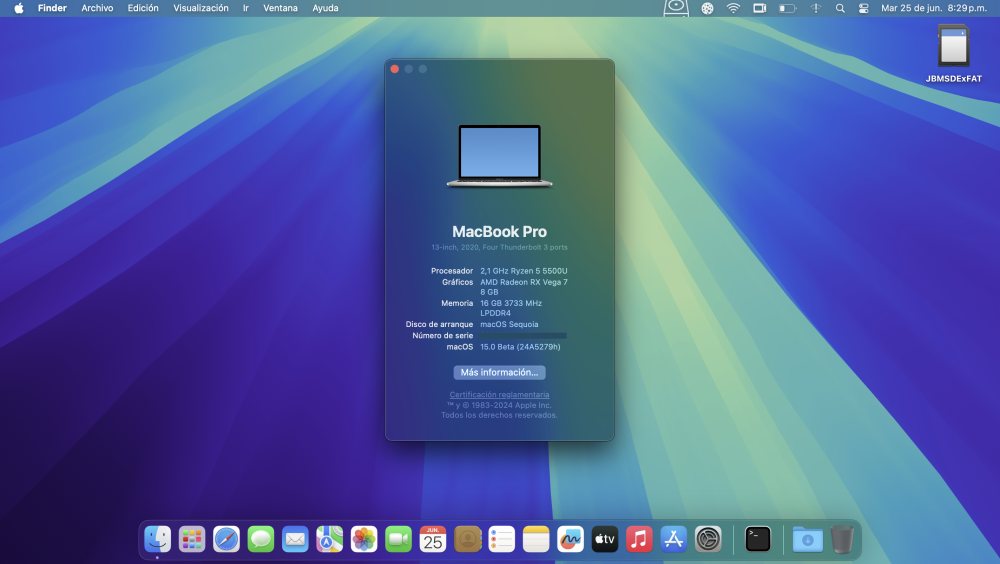
Task: Open screen mirroring menu bar item
Action: (760, 8)
